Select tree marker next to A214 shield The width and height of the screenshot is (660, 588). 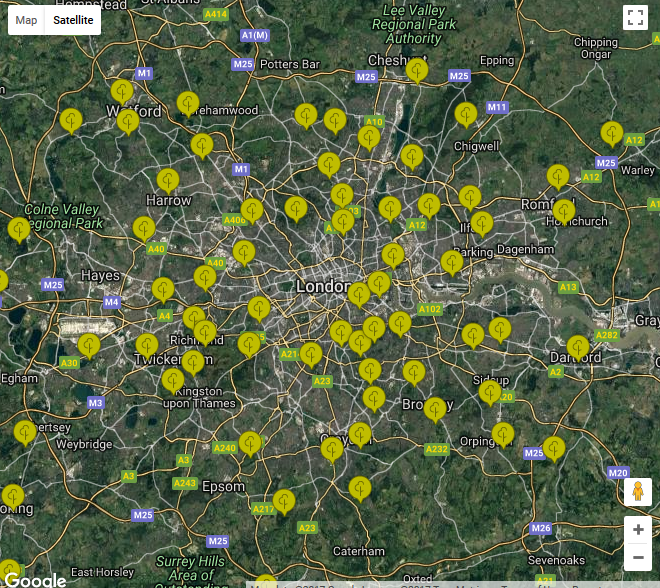pyautogui.click(x=311, y=355)
